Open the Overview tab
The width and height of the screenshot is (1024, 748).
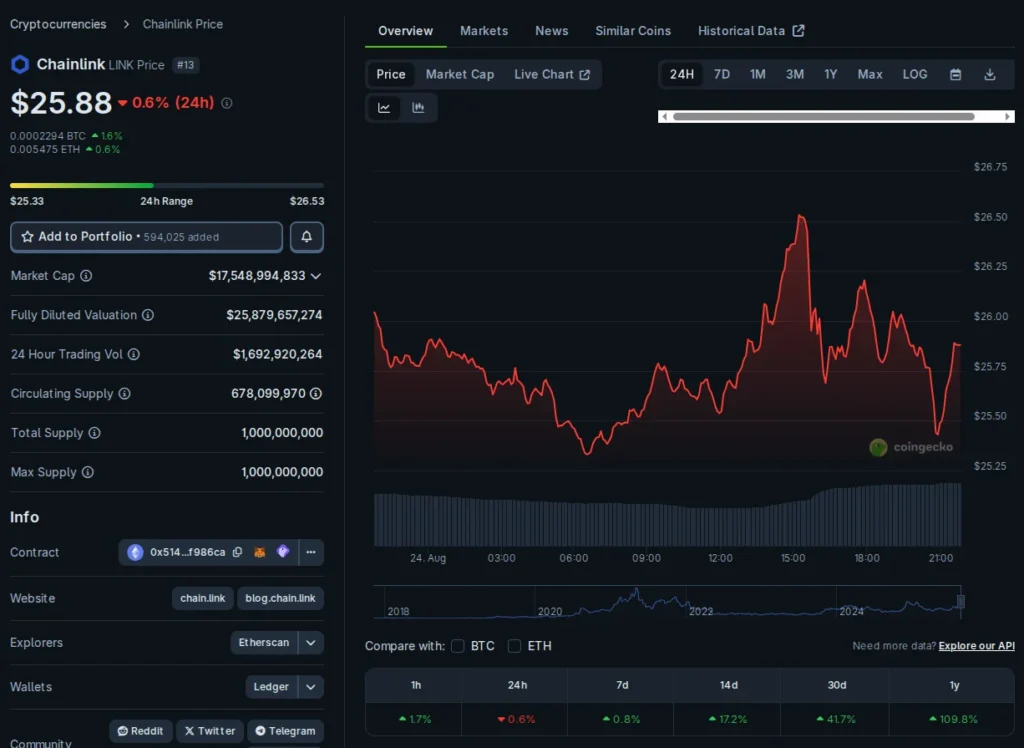(x=406, y=31)
